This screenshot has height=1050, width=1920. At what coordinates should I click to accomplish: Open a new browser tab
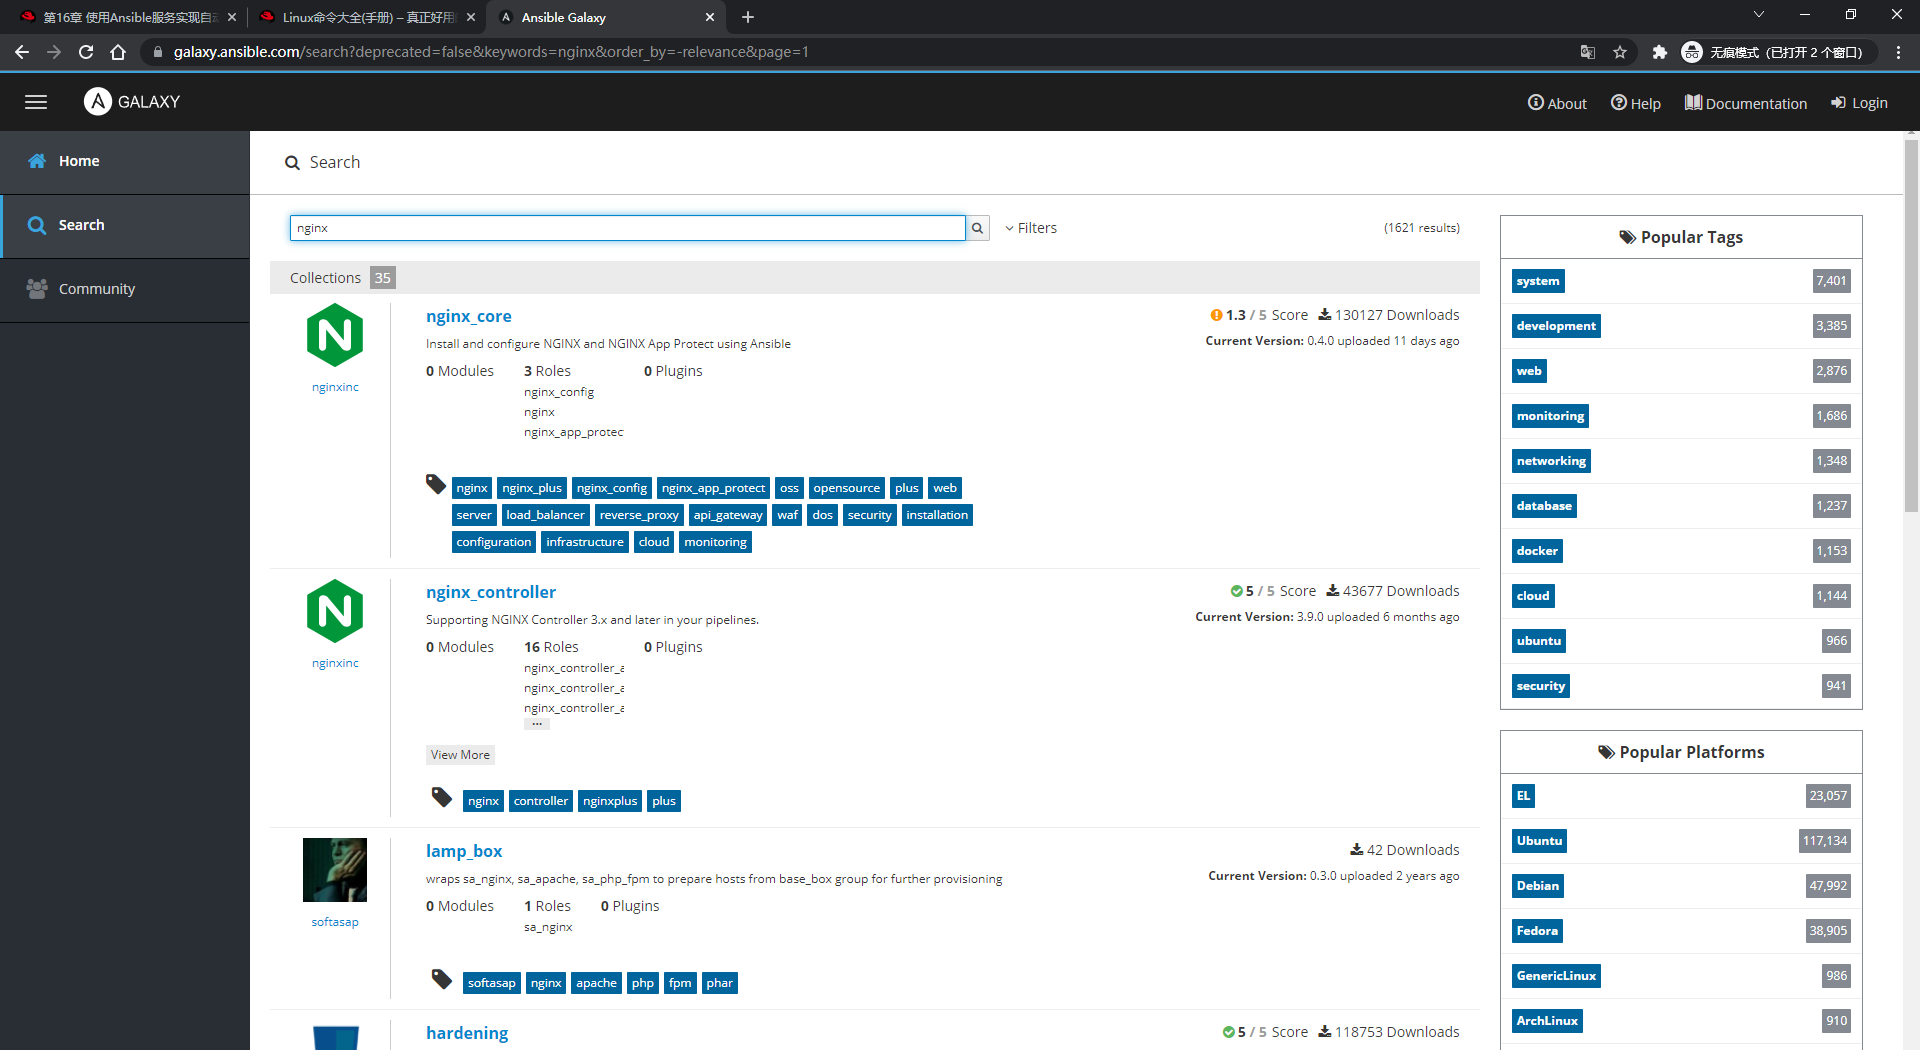[x=748, y=17]
